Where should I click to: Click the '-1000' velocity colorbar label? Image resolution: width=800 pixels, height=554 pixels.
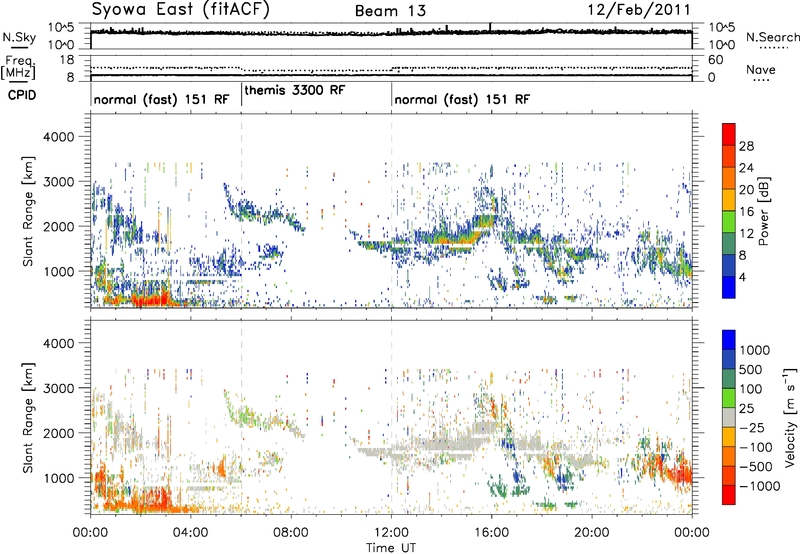click(760, 486)
